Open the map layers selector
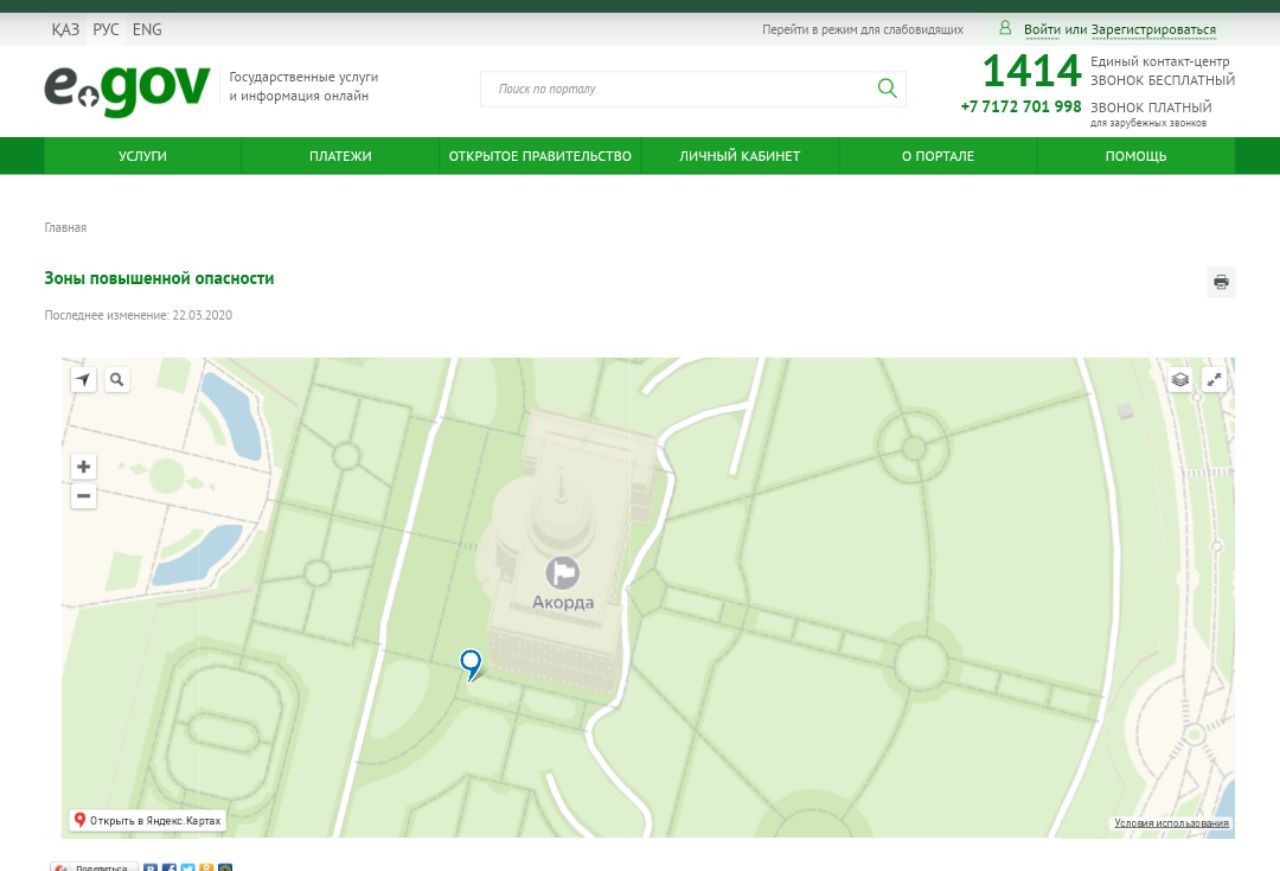The width and height of the screenshot is (1280, 871). point(1181,379)
